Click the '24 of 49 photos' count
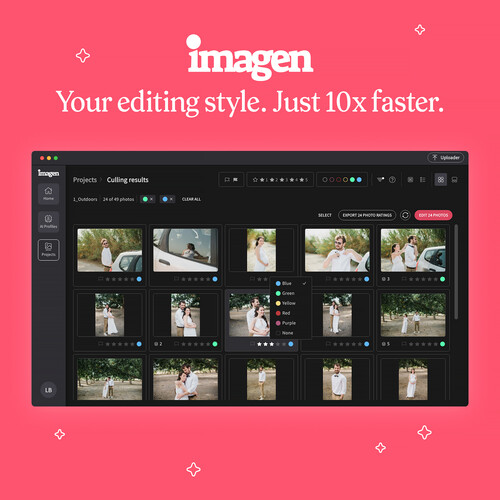Viewport: 500px width, 500px height. [118, 199]
